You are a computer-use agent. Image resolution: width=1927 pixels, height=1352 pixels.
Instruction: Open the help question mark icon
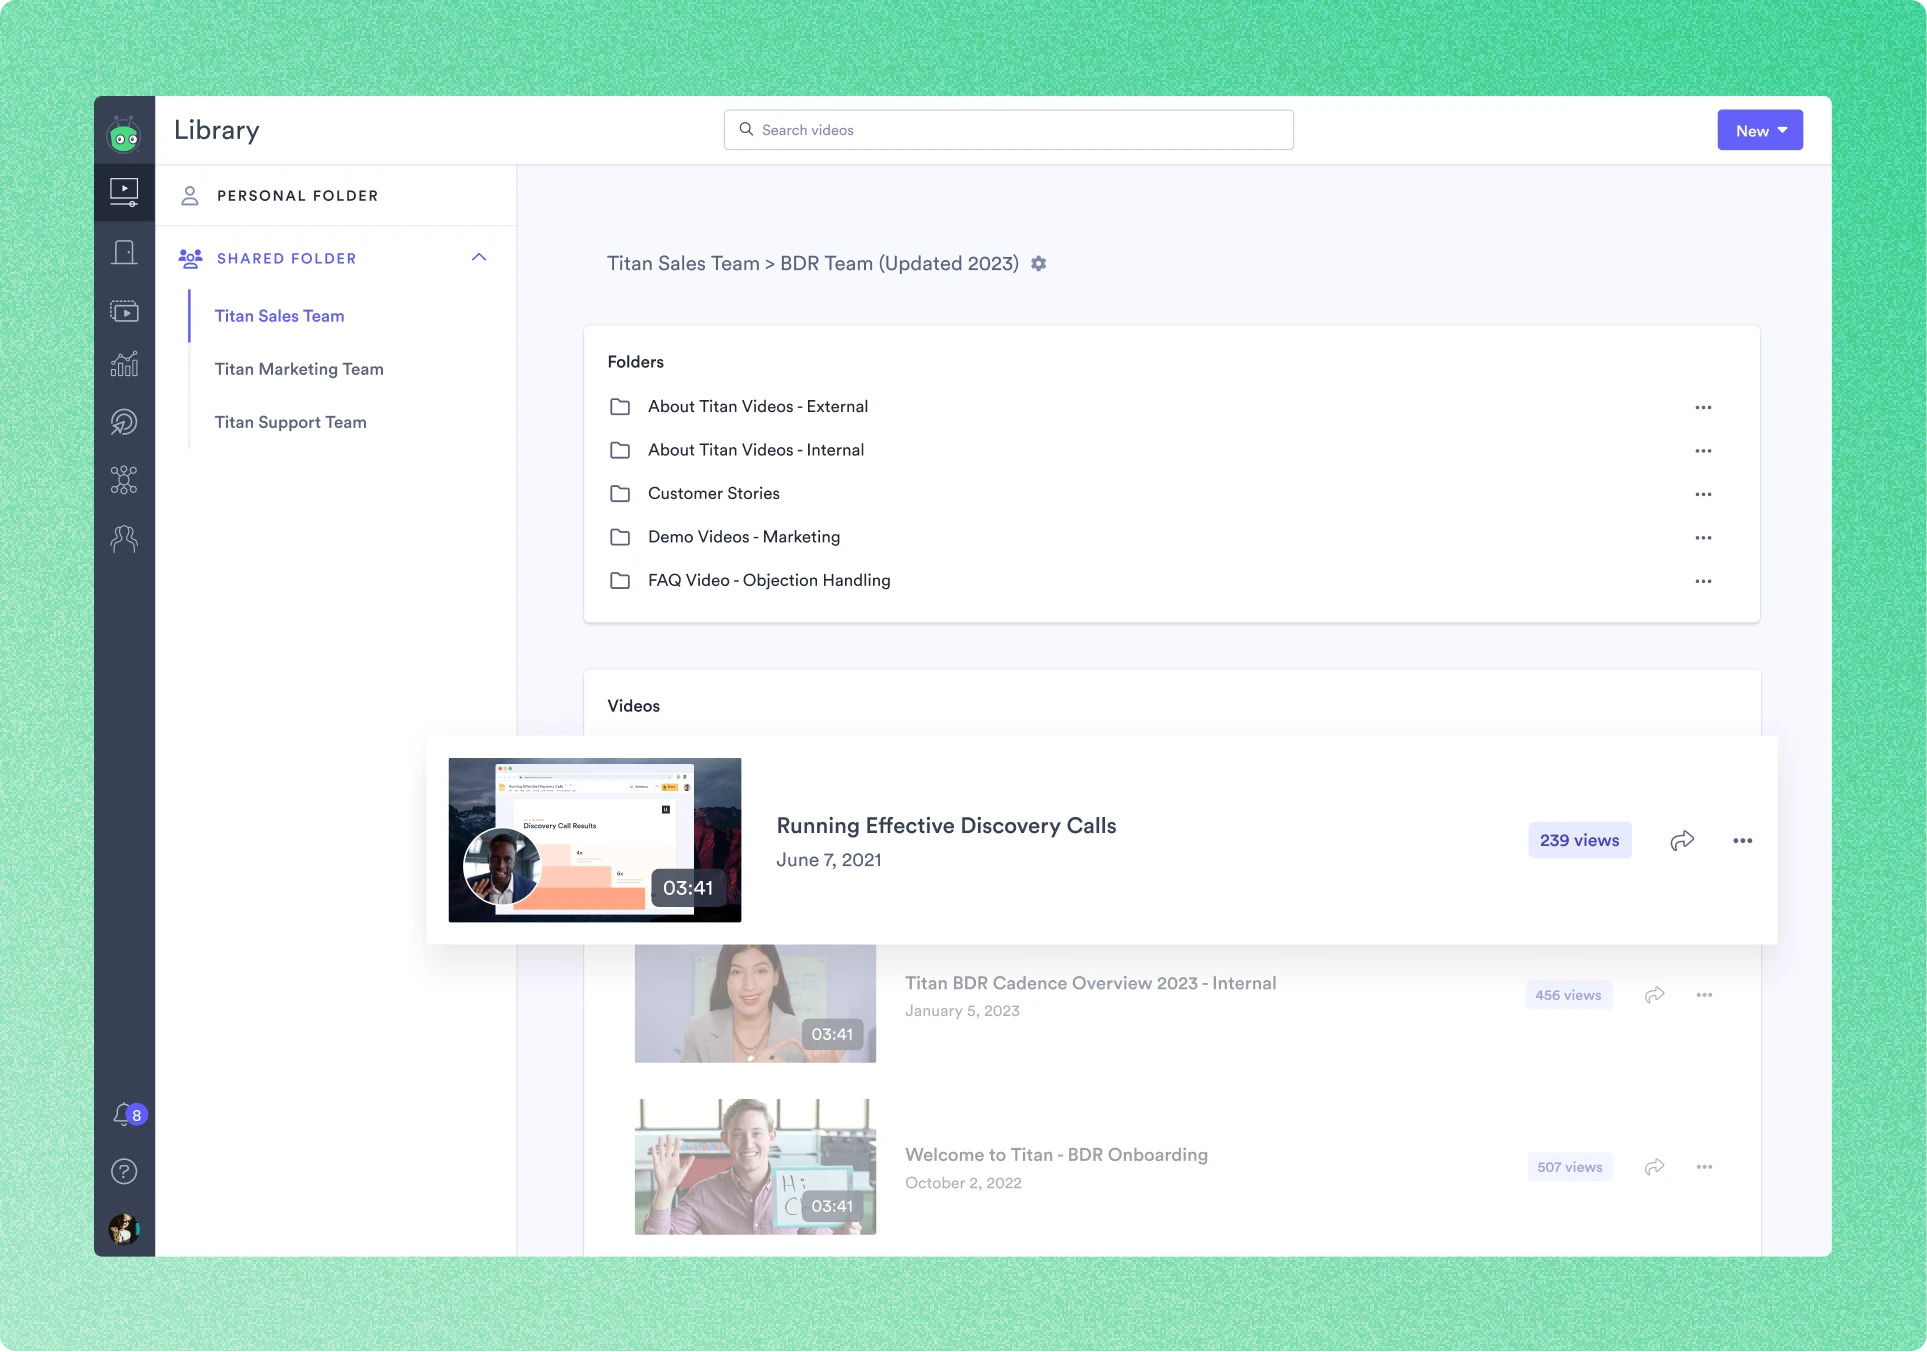pyautogui.click(x=124, y=1171)
